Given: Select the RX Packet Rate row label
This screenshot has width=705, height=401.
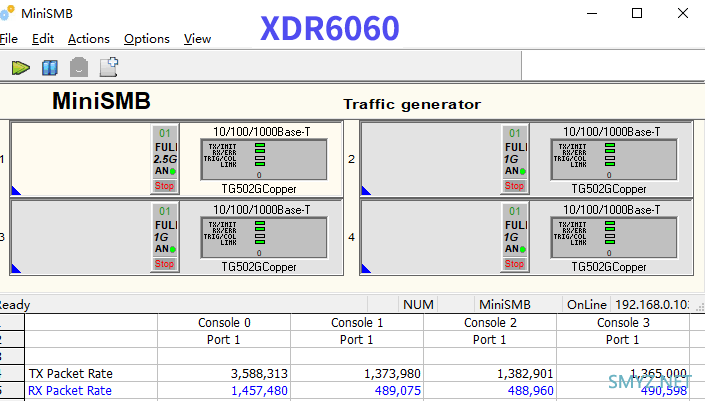Looking at the screenshot, I should click(x=70, y=391).
